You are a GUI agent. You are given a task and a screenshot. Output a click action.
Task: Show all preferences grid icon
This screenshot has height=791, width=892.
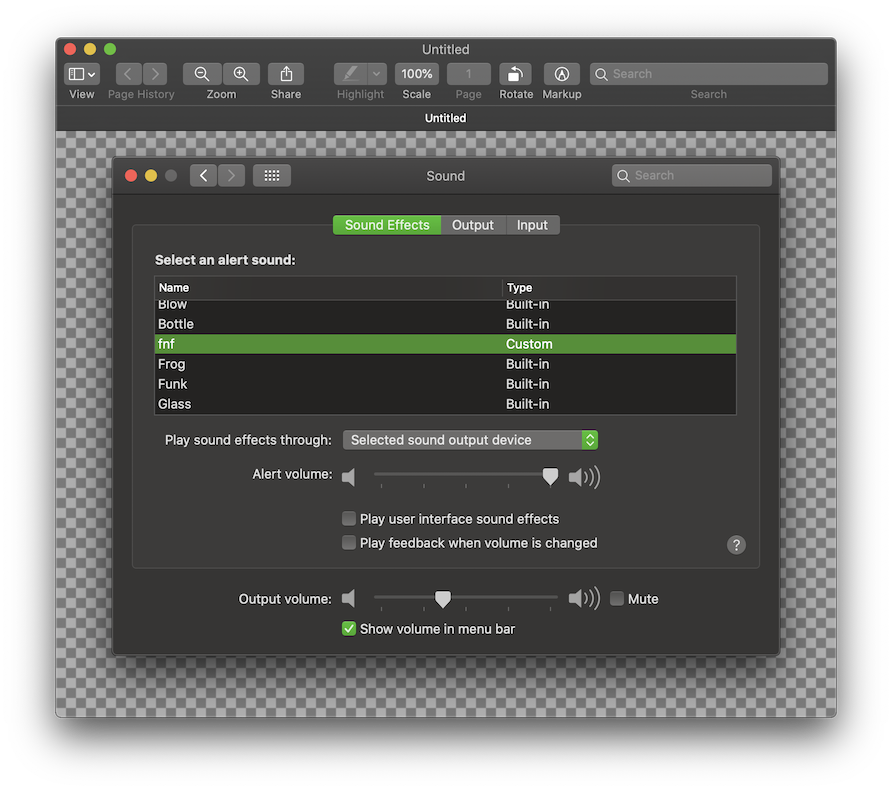(272, 176)
